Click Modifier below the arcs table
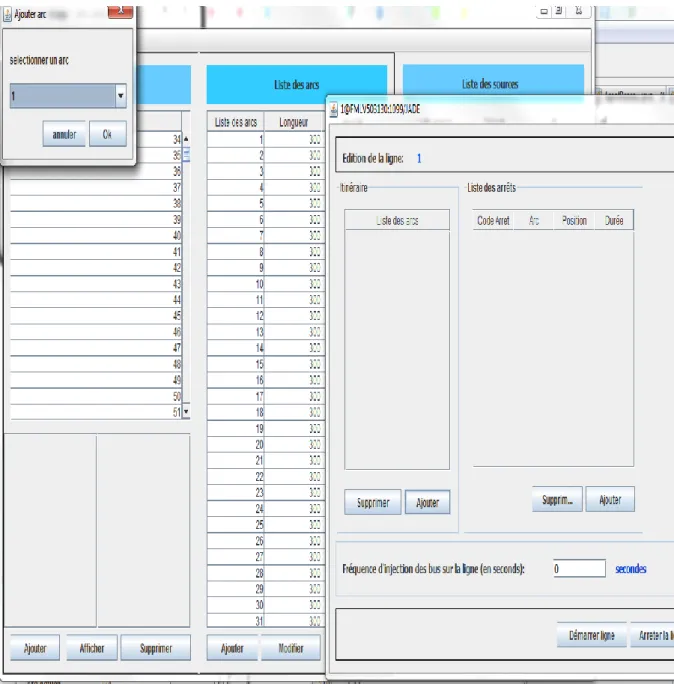The width and height of the screenshot is (674, 684). [291, 648]
